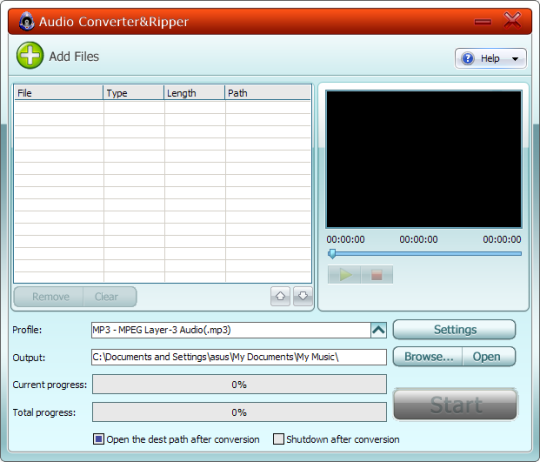540x462 pixels.
Task: Enable Shutdown after conversion checkbox
Action: pyautogui.click(x=278, y=439)
